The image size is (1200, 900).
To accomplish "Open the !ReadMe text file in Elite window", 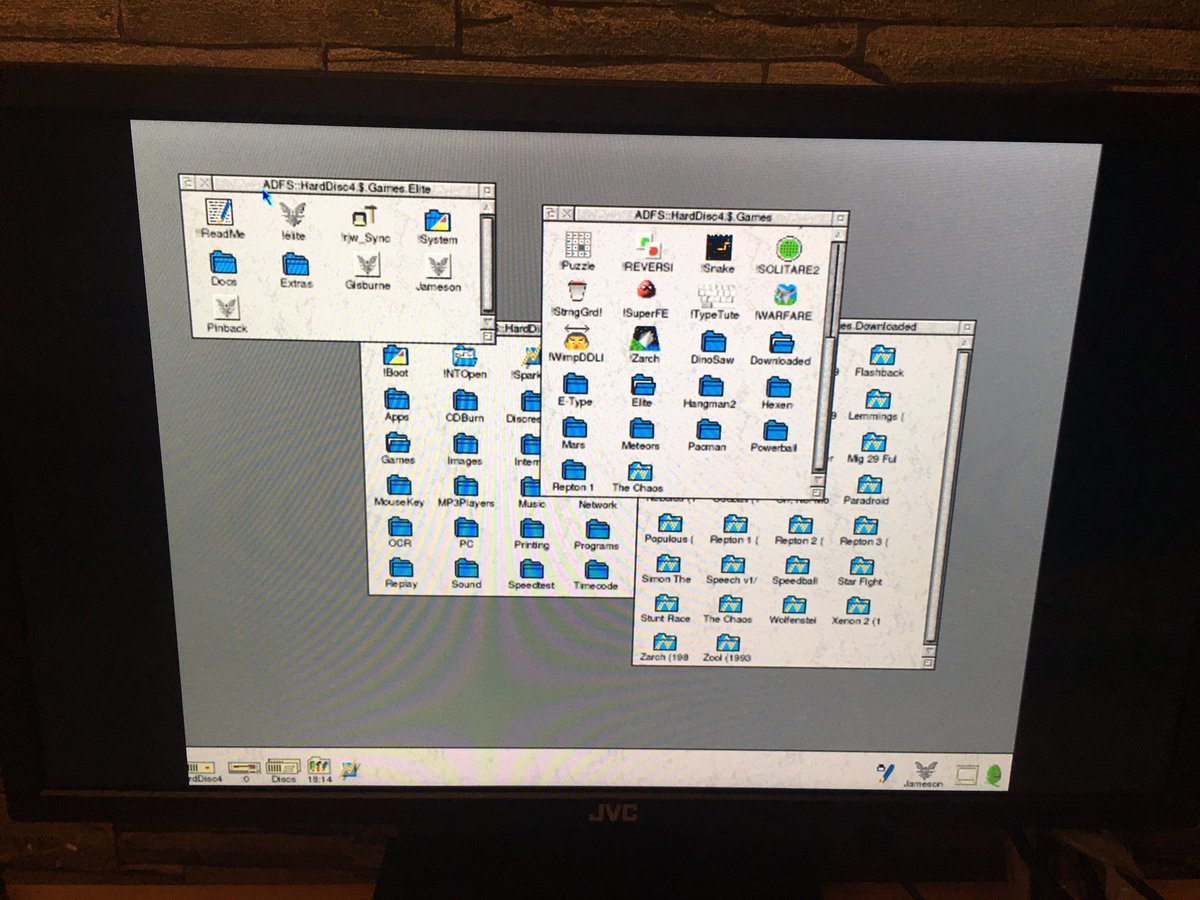I will (x=219, y=212).
